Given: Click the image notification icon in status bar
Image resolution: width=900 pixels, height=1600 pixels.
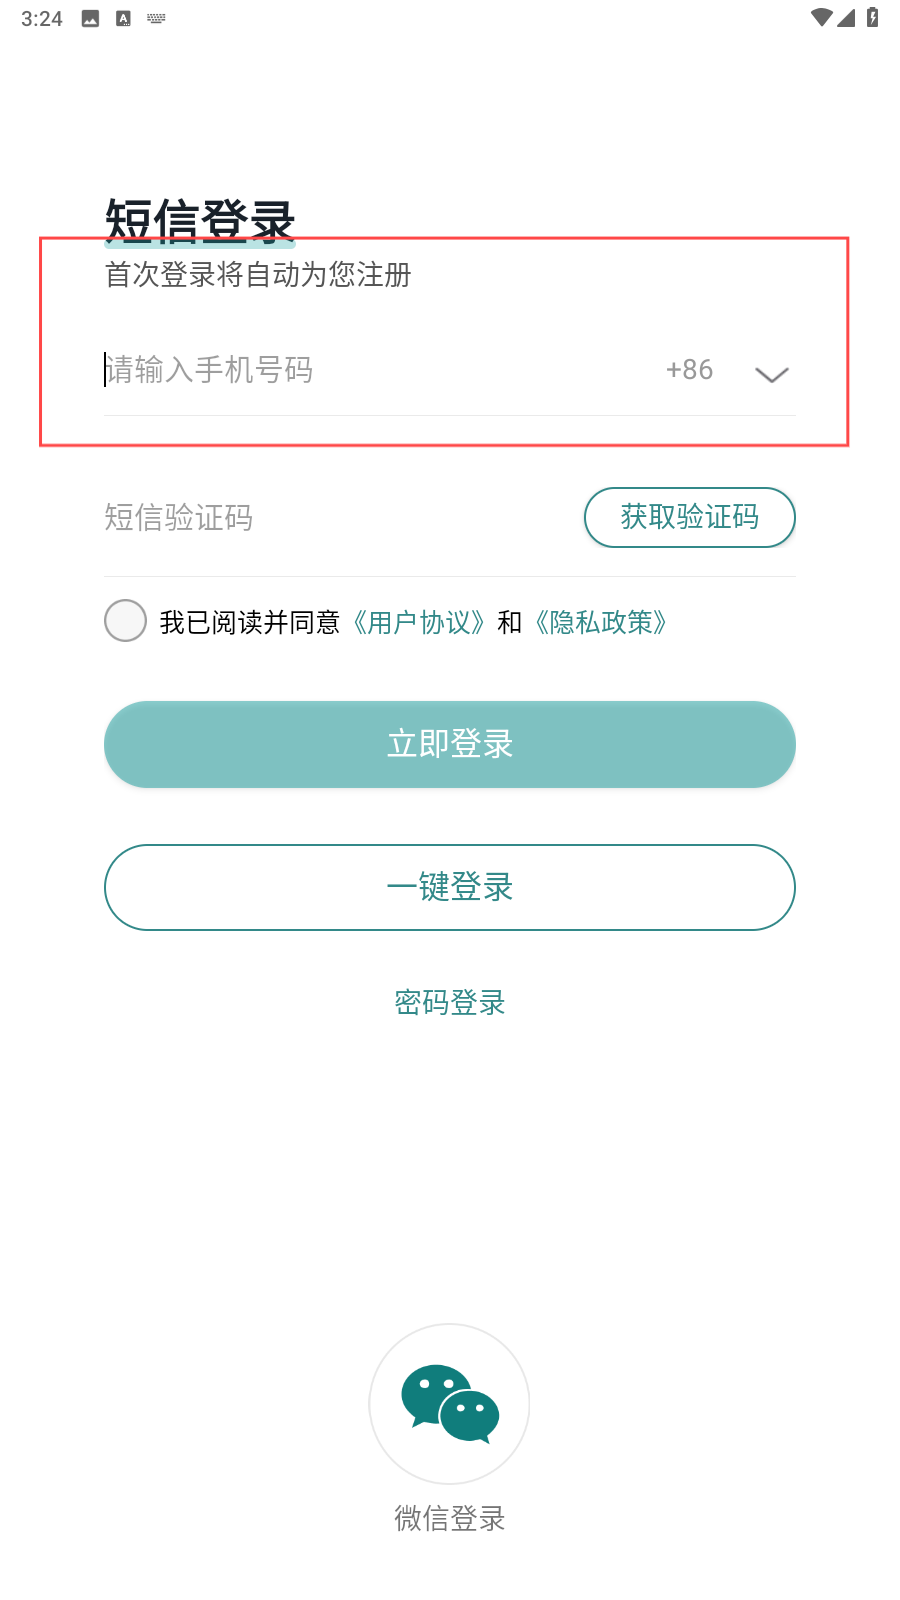Looking at the screenshot, I should pos(90,18).
